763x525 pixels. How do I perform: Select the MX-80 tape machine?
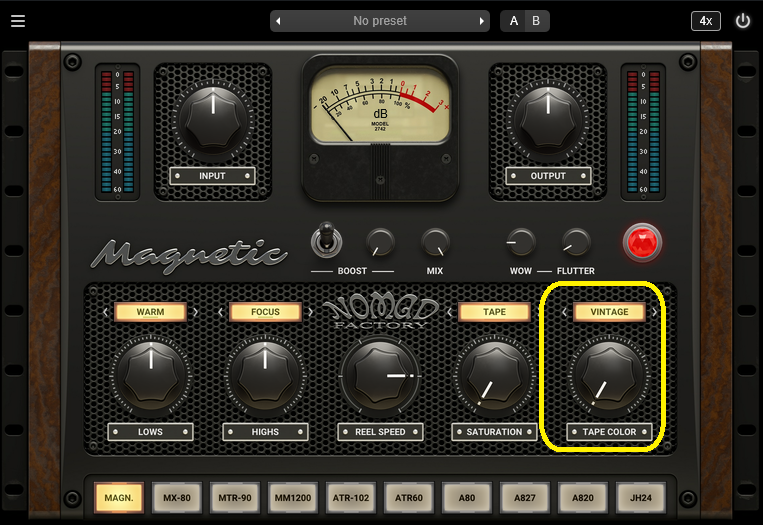[177, 498]
